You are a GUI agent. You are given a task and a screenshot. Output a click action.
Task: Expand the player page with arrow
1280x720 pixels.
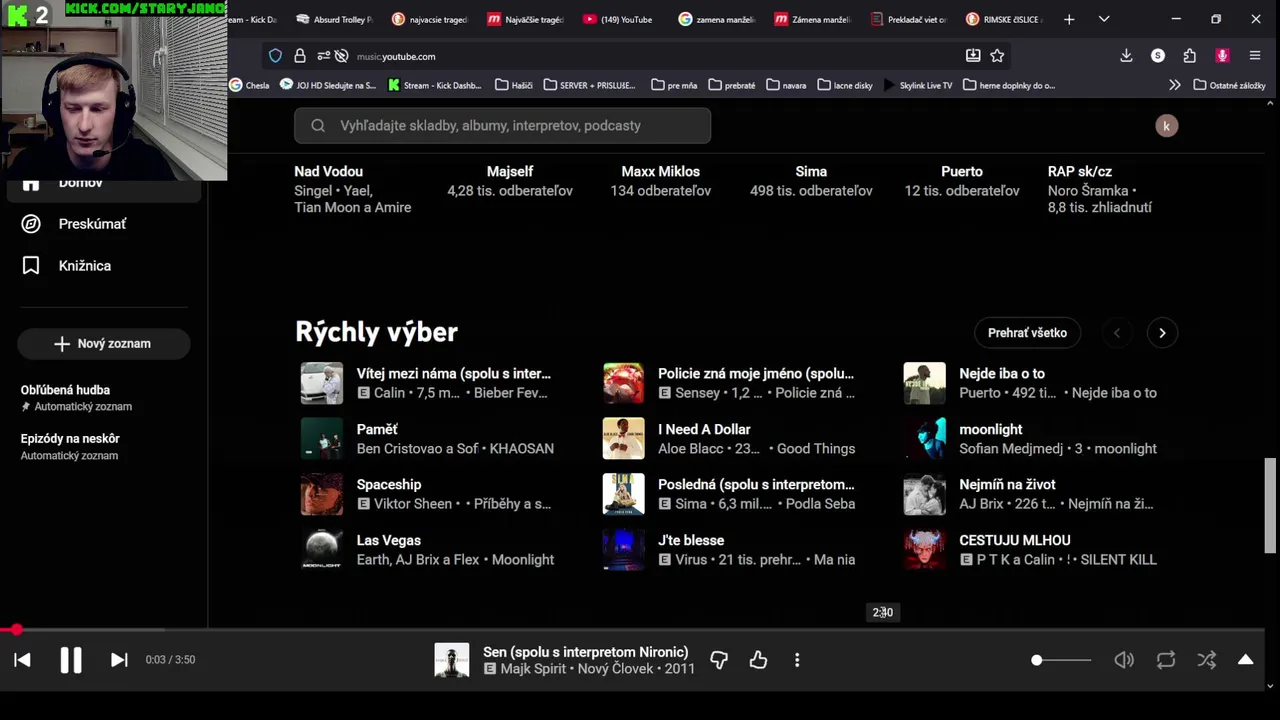click(x=1246, y=660)
